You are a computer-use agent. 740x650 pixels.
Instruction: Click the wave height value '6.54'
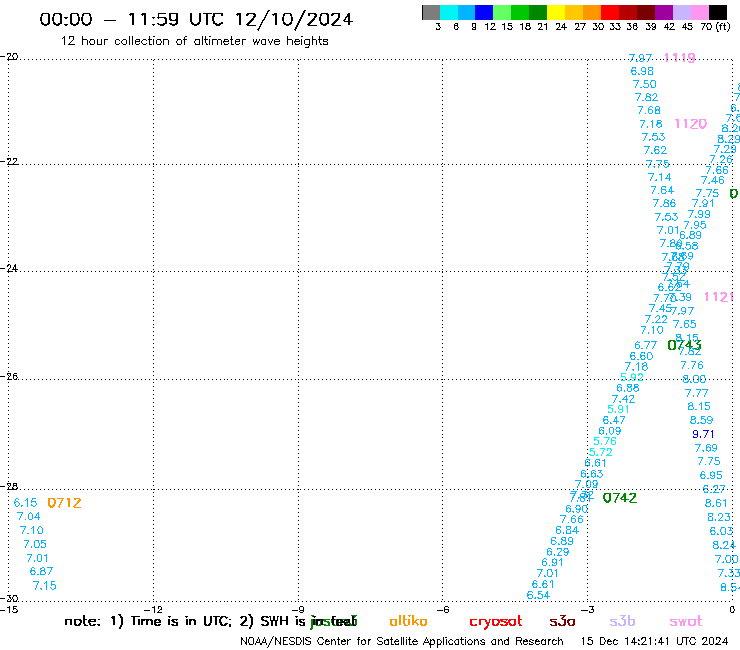[538, 595]
